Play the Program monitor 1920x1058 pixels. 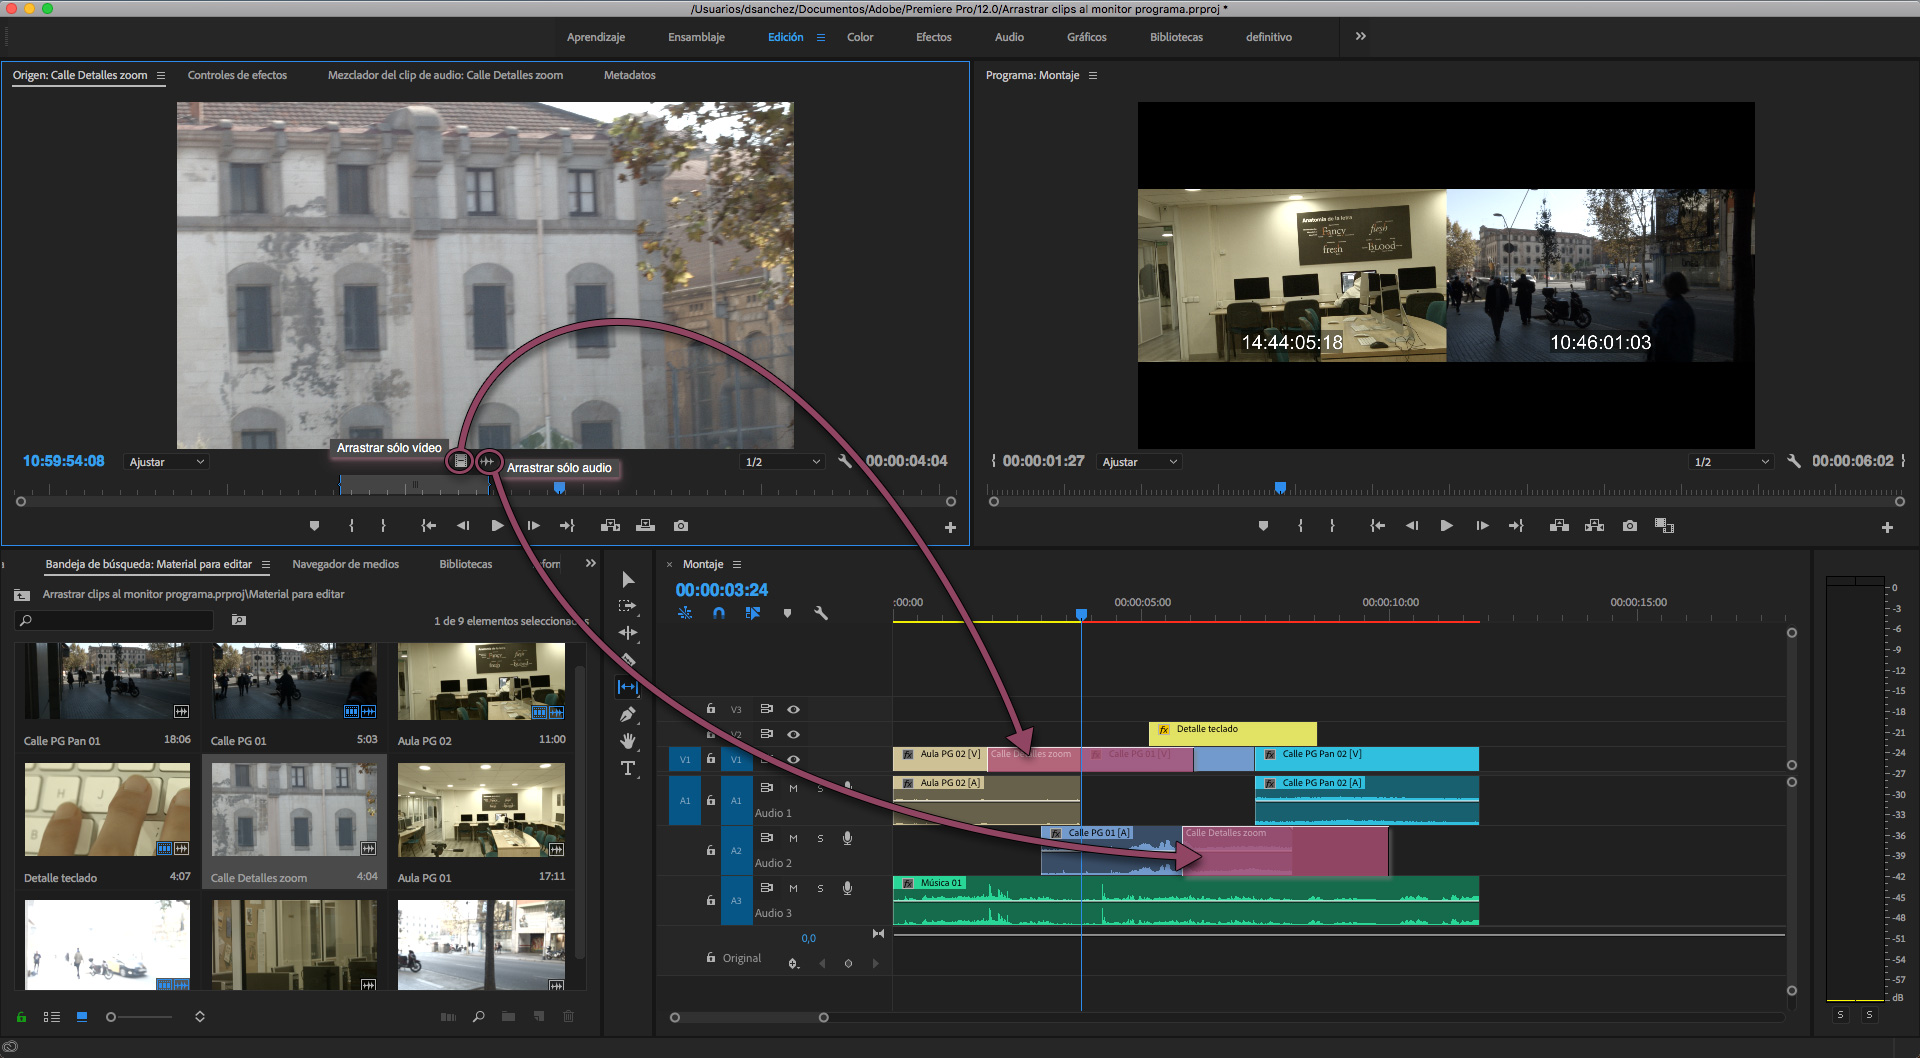[x=1446, y=526]
